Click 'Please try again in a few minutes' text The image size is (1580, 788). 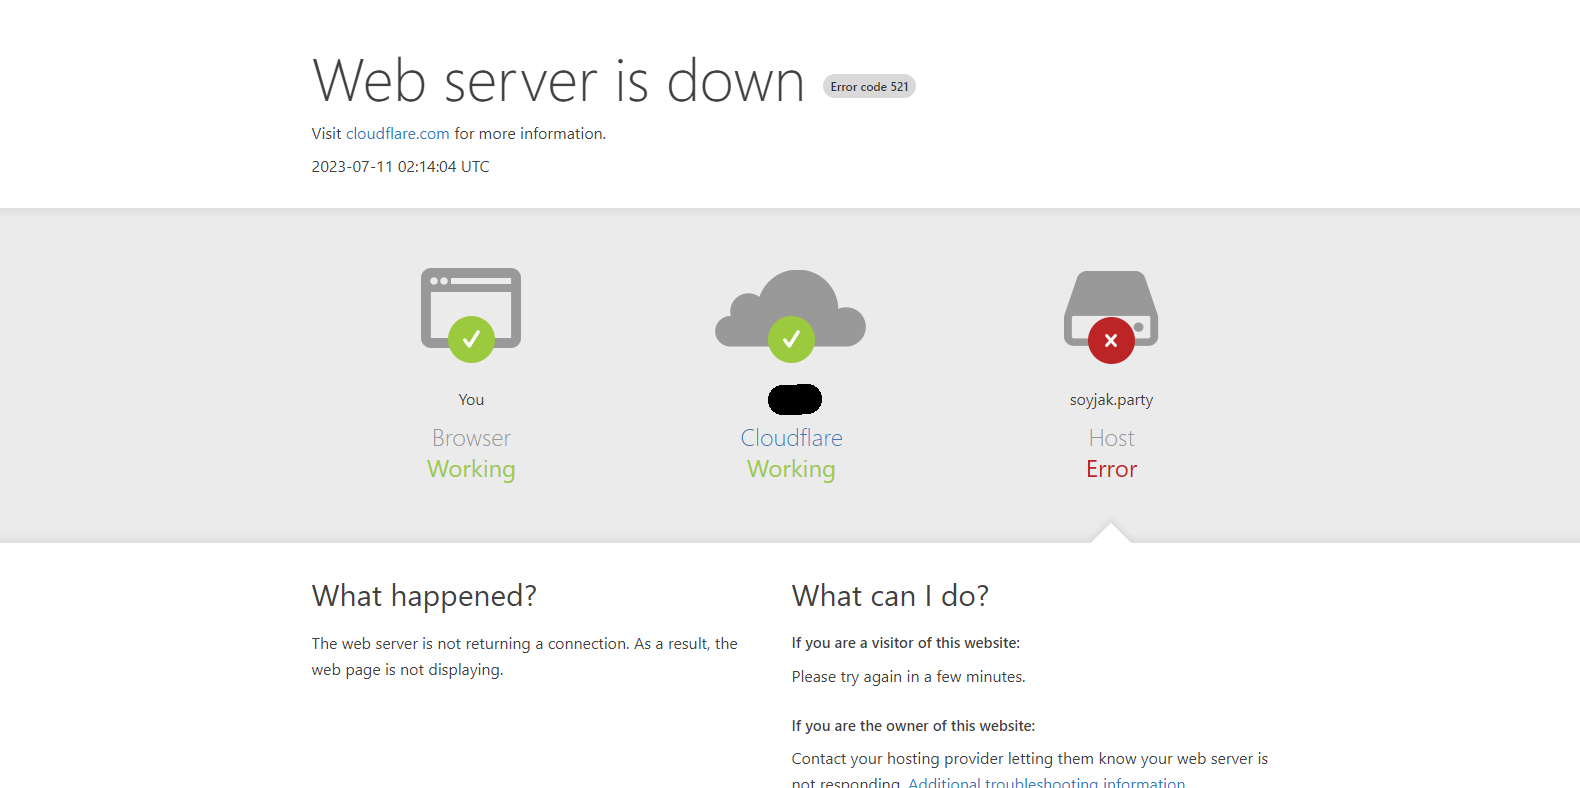click(x=908, y=677)
